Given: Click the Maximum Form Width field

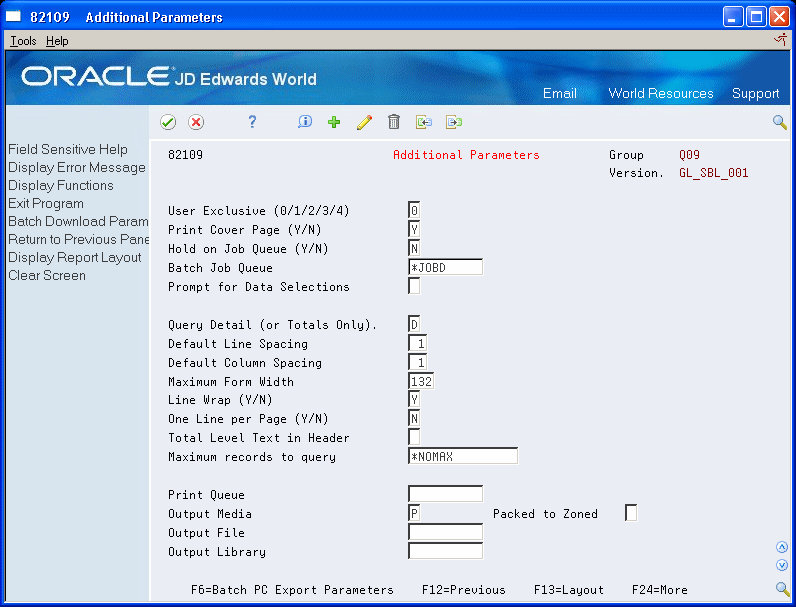Looking at the screenshot, I should 421,381.
